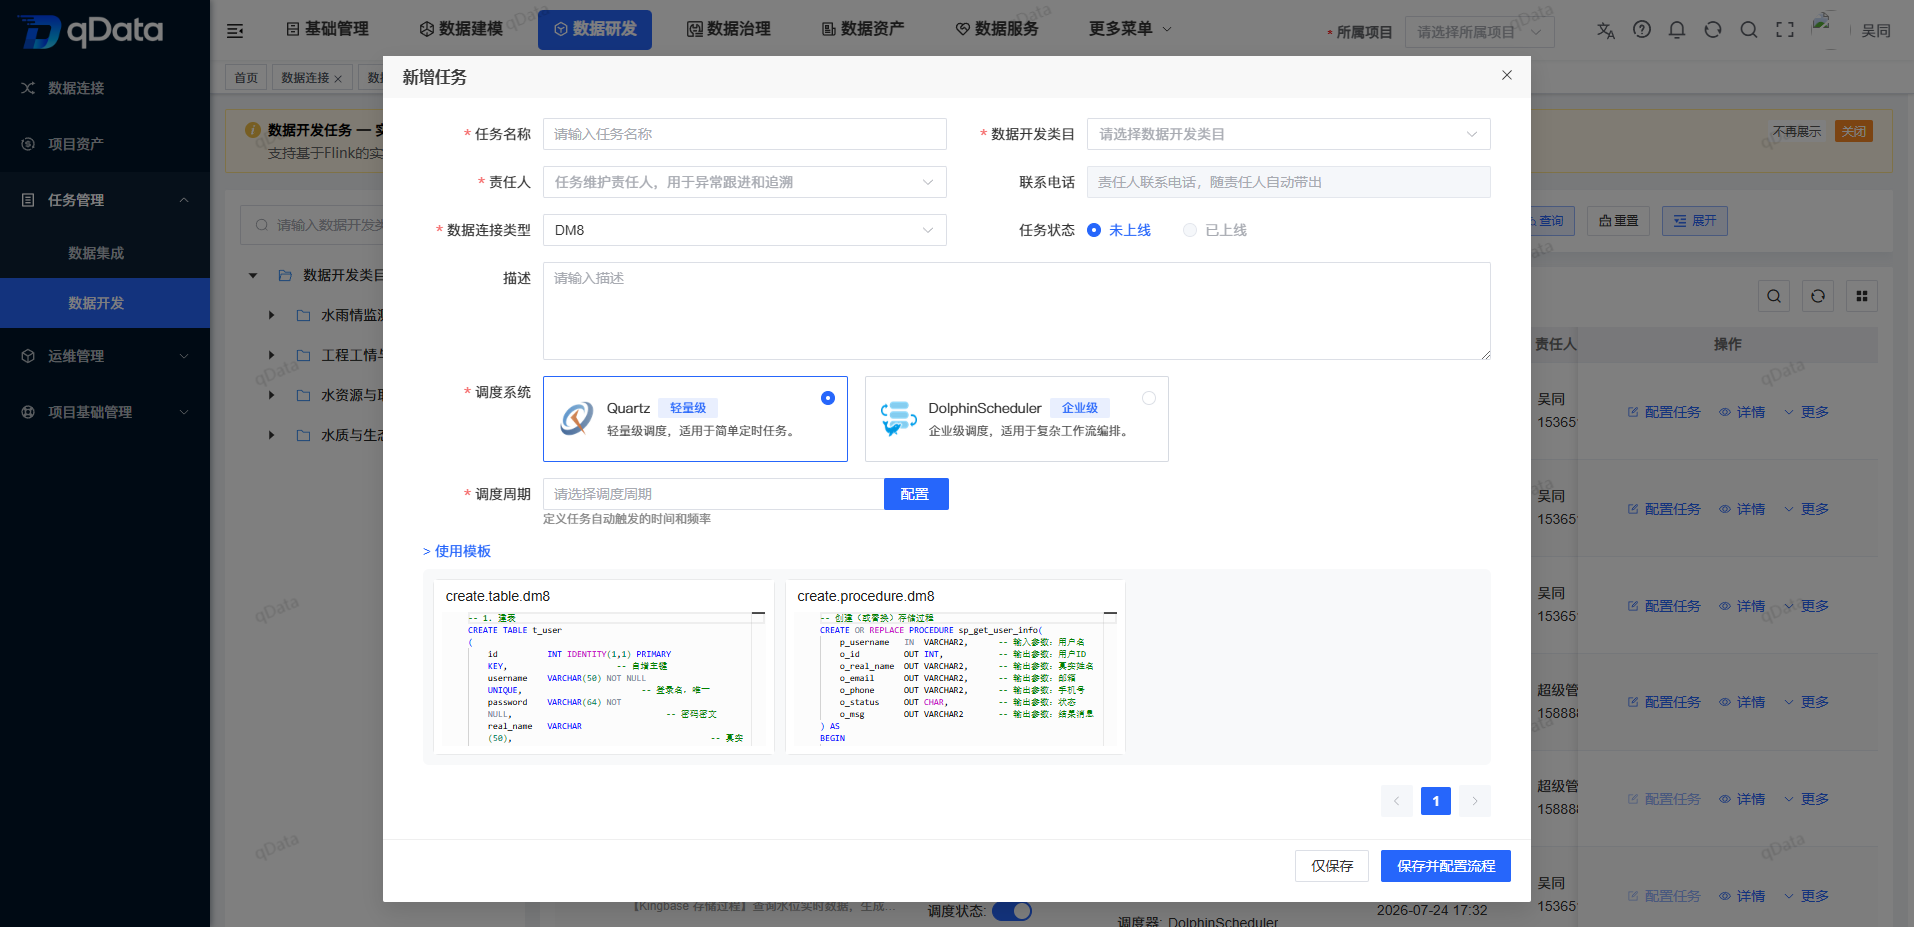Click 不再展示 on the banner
The width and height of the screenshot is (1914, 927).
tap(1797, 131)
